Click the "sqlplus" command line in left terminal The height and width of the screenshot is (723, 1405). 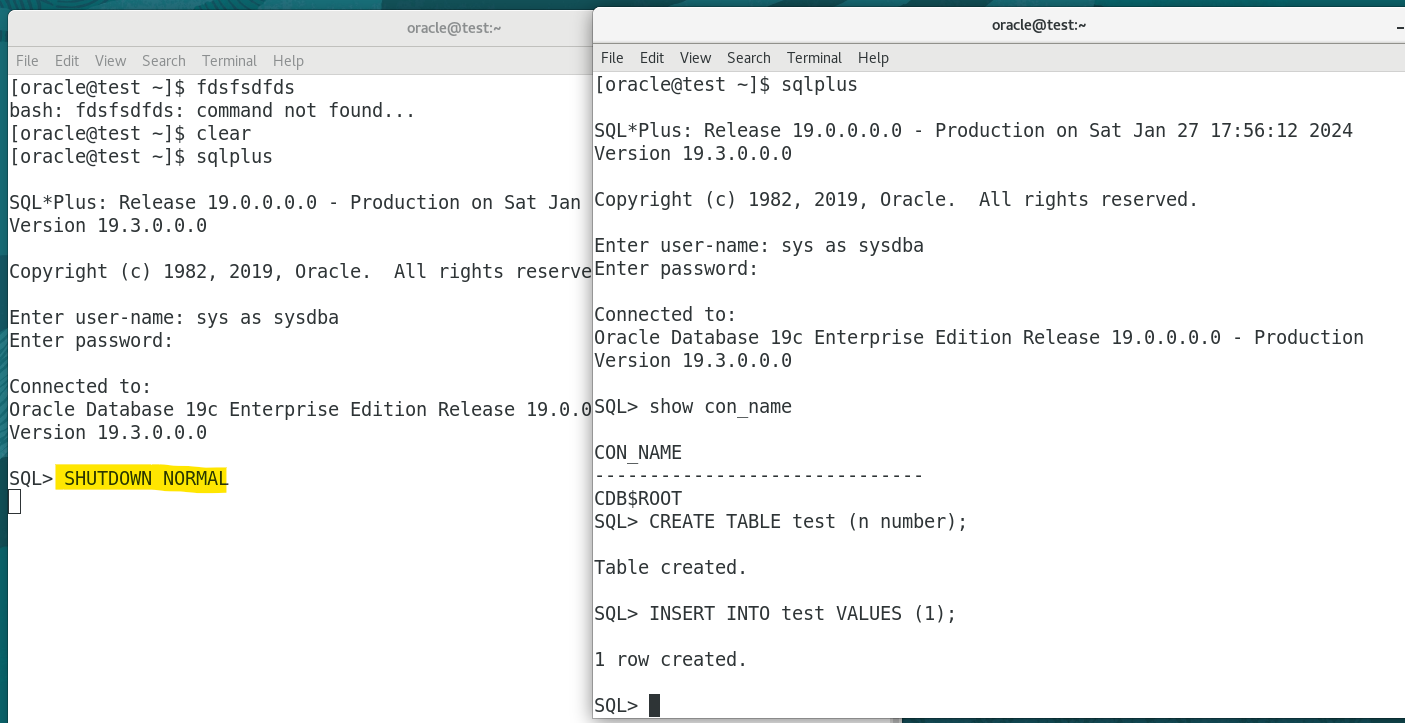click(141, 157)
